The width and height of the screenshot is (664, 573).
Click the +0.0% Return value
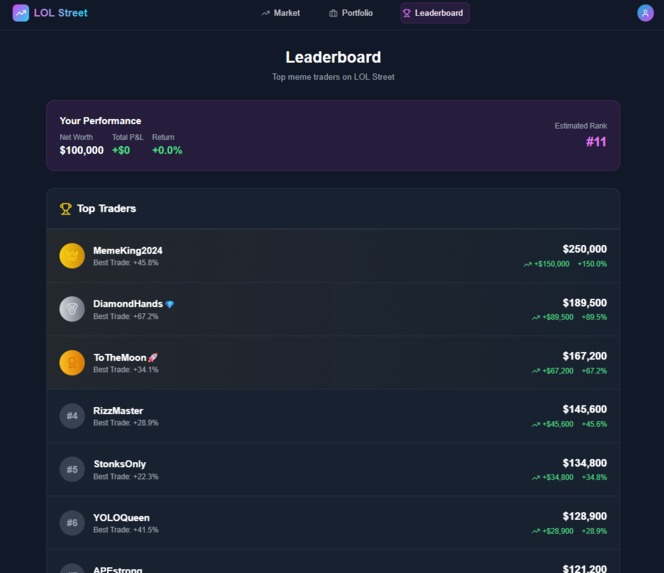point(167,150)
